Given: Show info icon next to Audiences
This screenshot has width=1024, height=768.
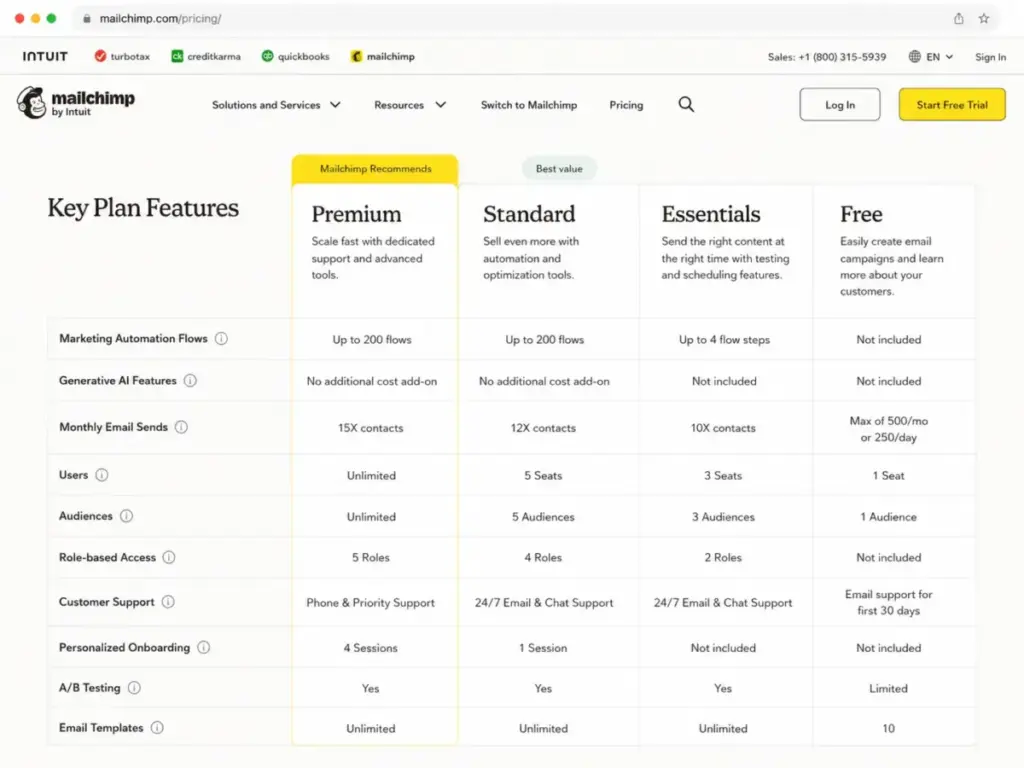Looking at the screenshot, I should [x=126, y=516].
